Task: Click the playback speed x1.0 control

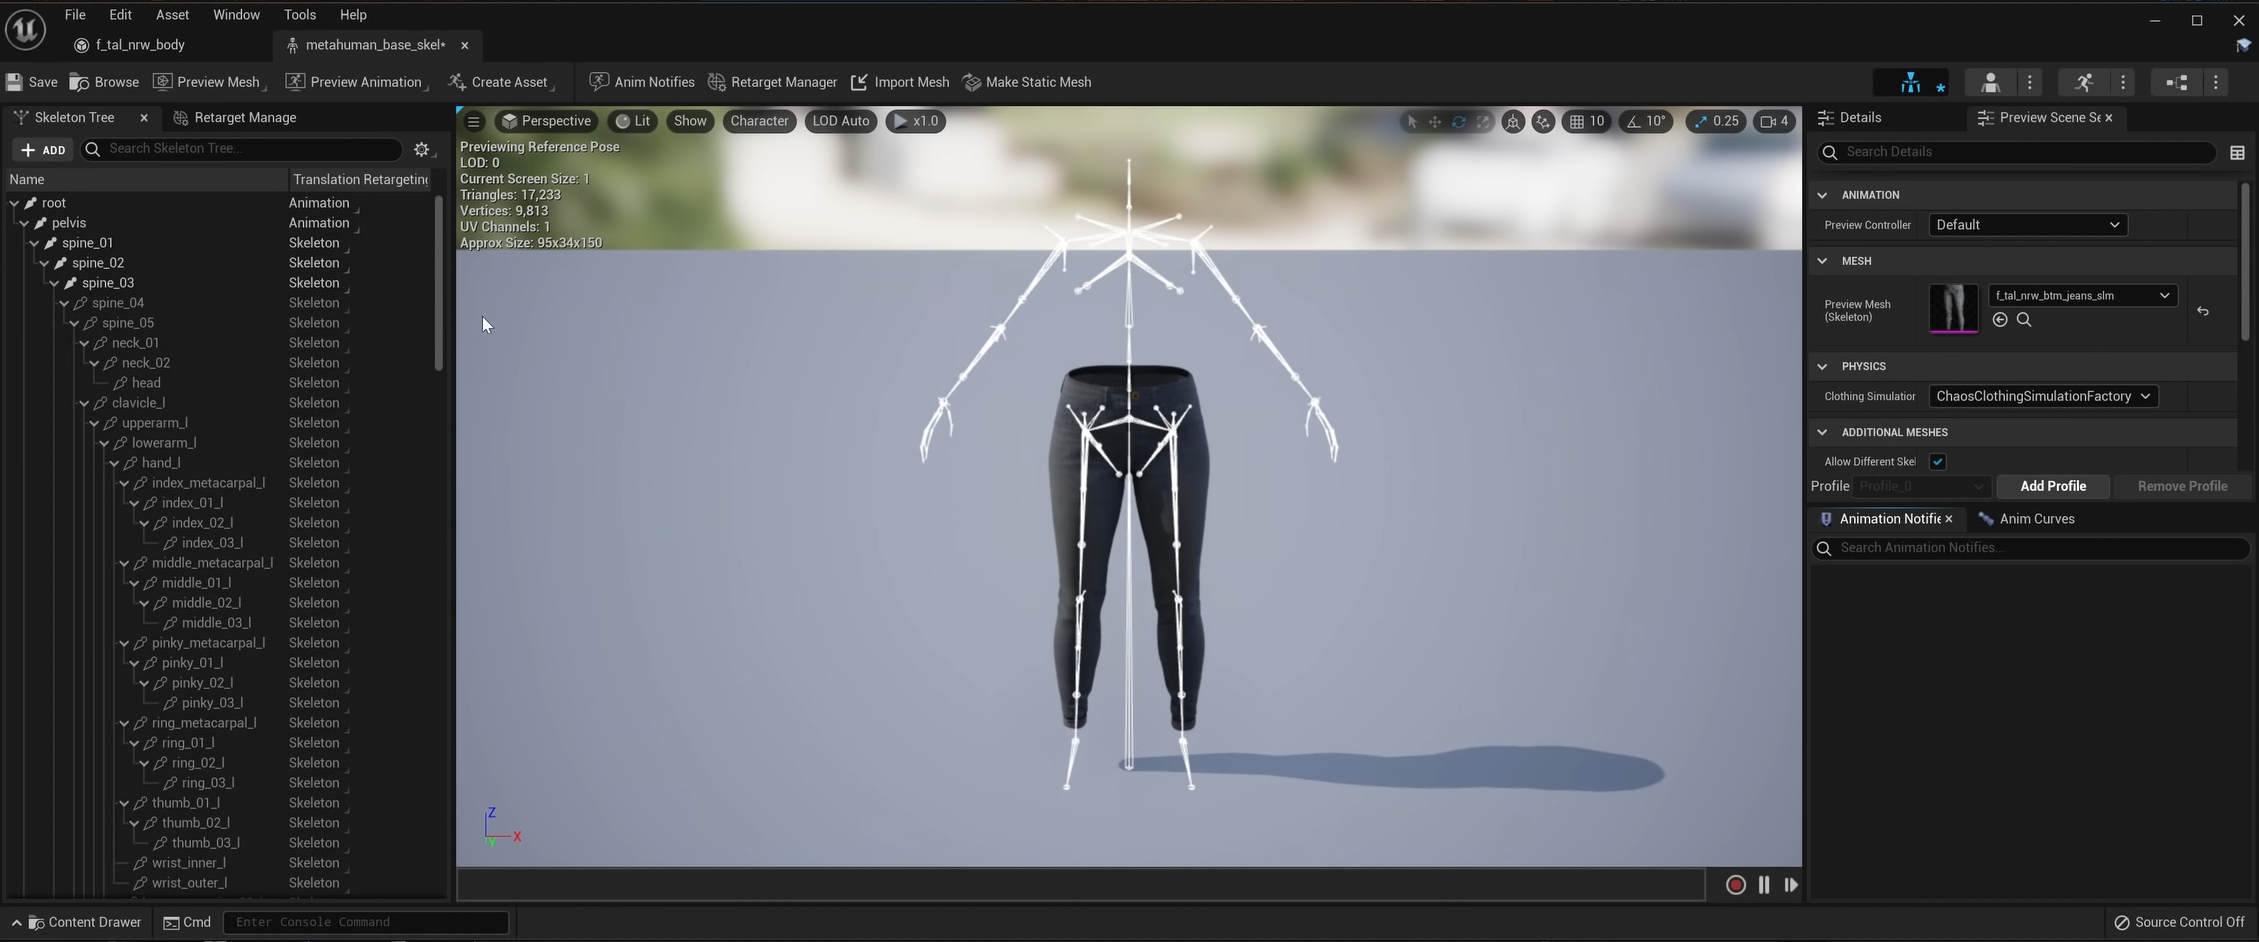Action: [x=916, y=121]
